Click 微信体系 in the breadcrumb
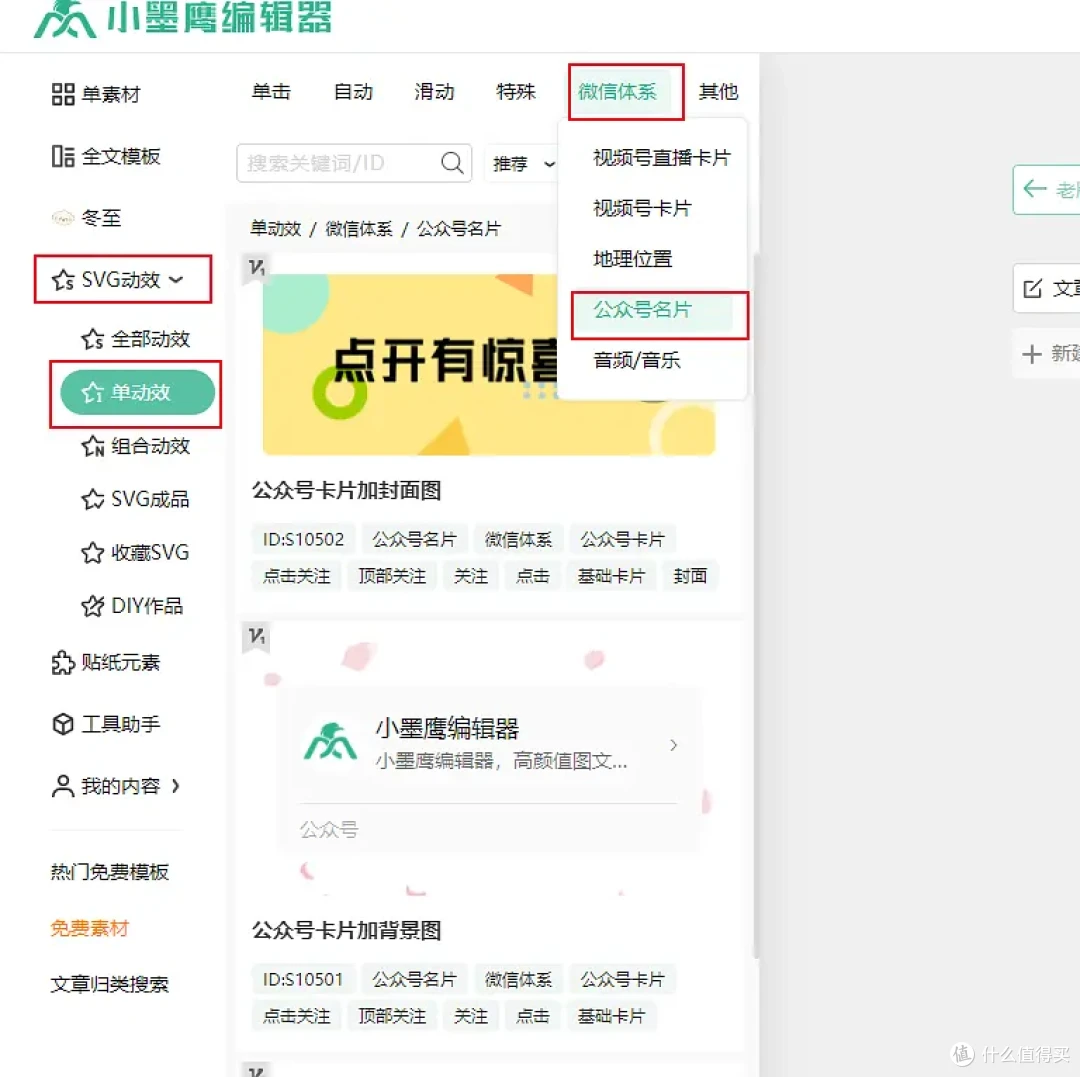Viewport: 1080px width, 1077px height. 359,229
